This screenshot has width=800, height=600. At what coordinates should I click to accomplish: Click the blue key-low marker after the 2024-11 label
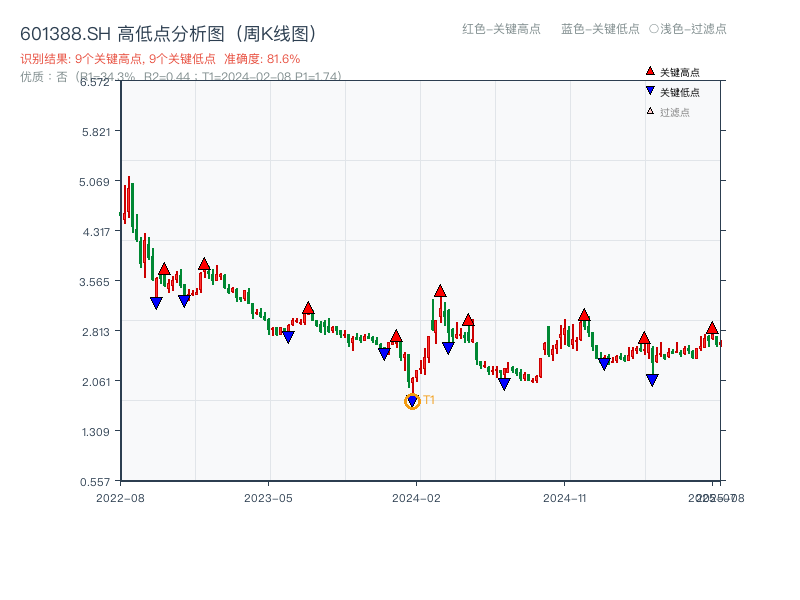pyautogui.click(x=602, y=365)
